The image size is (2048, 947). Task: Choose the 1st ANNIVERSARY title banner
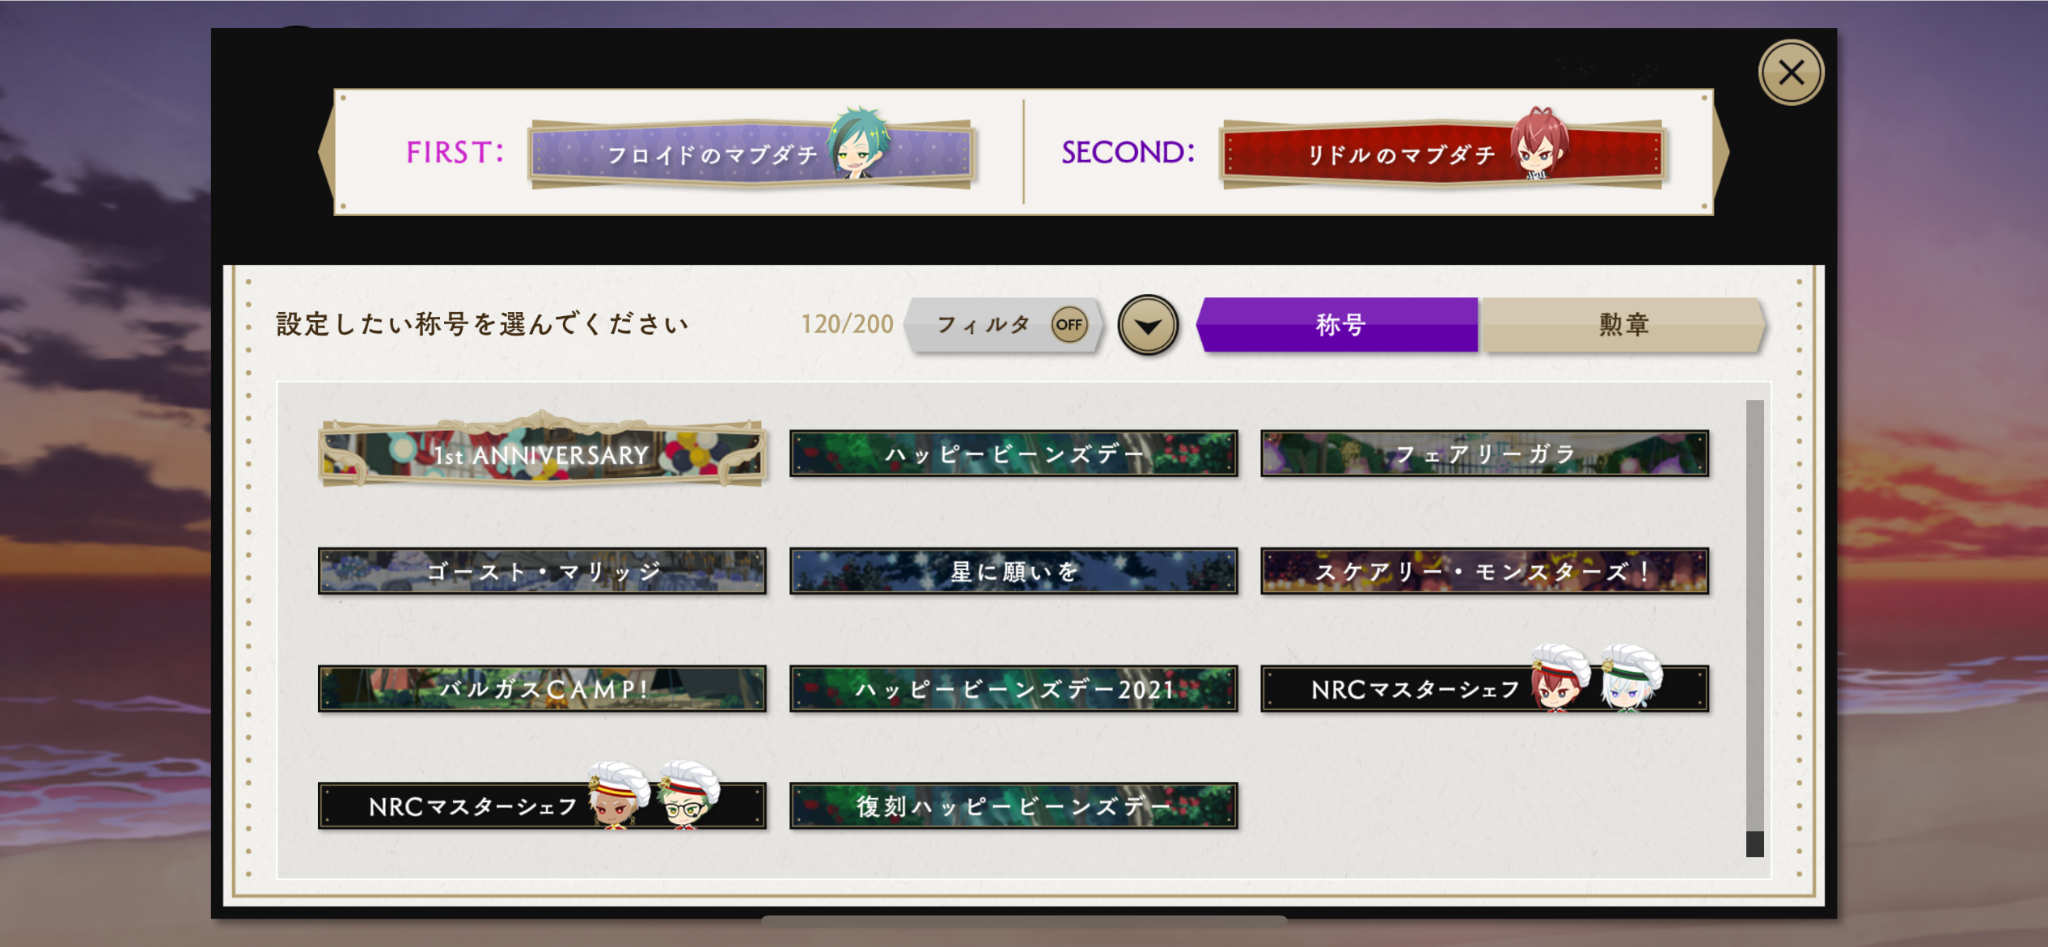click(x=542, y=452)
